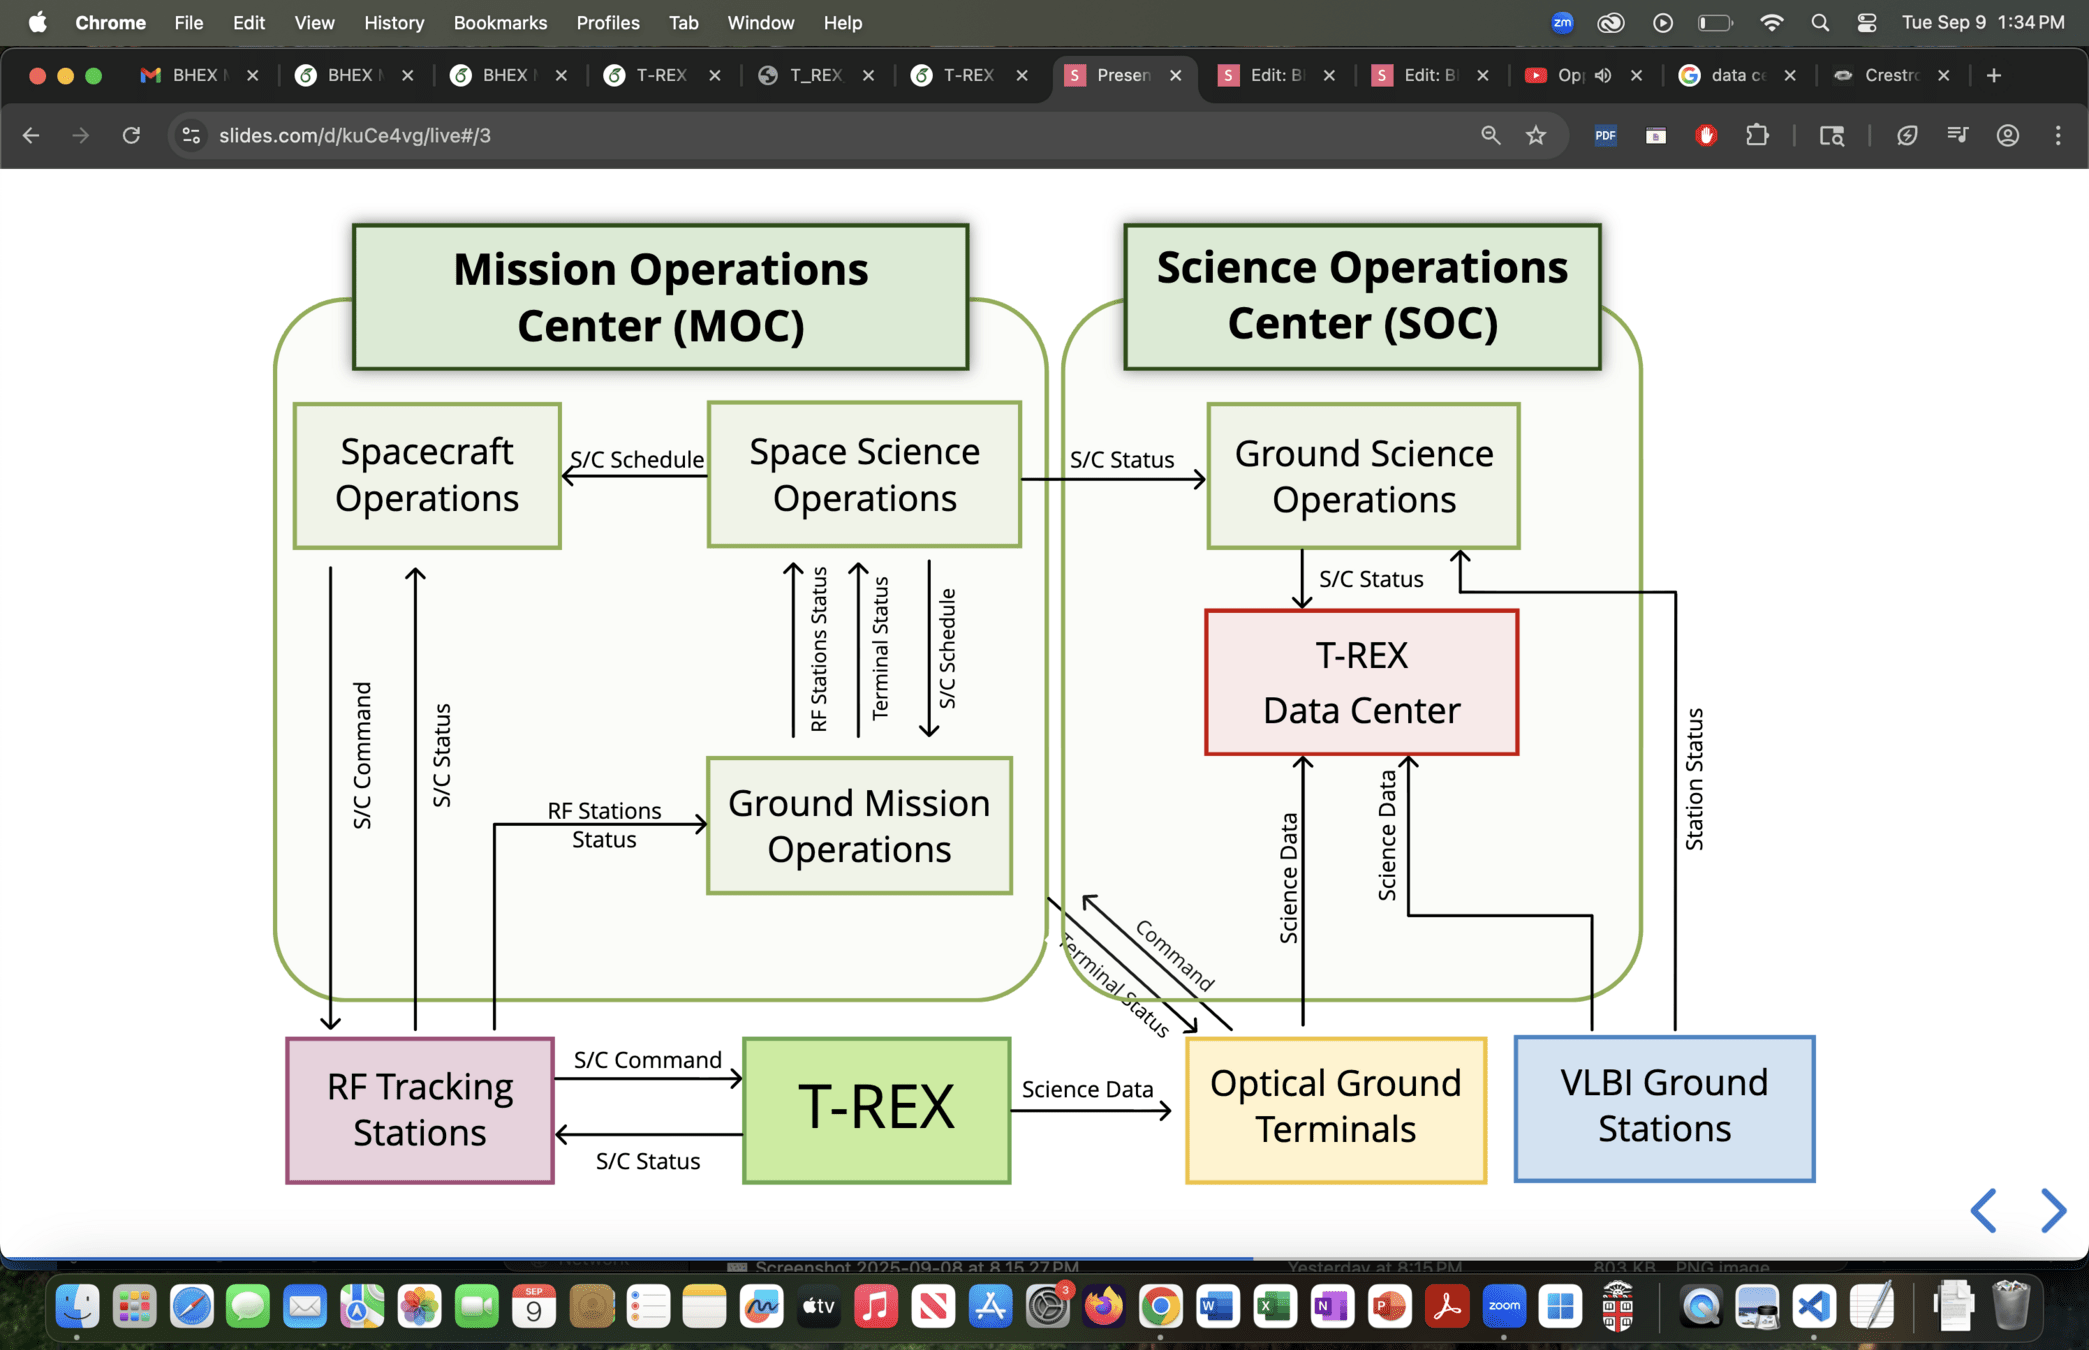Open Chrome three-dot menu
The height and width of the screenshot is (1350, 2089).
pyautogui.click(x=2058, y=135)
